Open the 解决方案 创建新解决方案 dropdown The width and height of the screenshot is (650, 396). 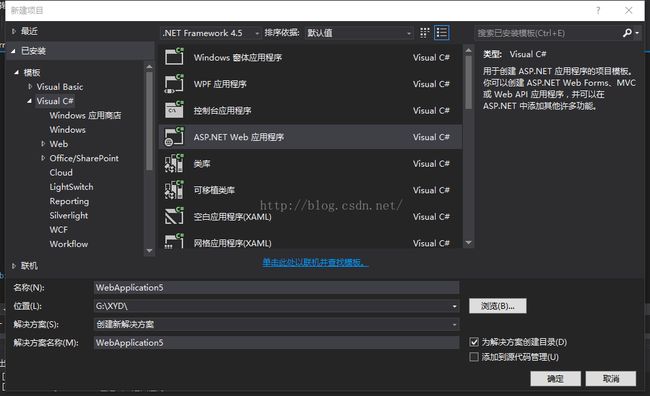click(454, 324)
